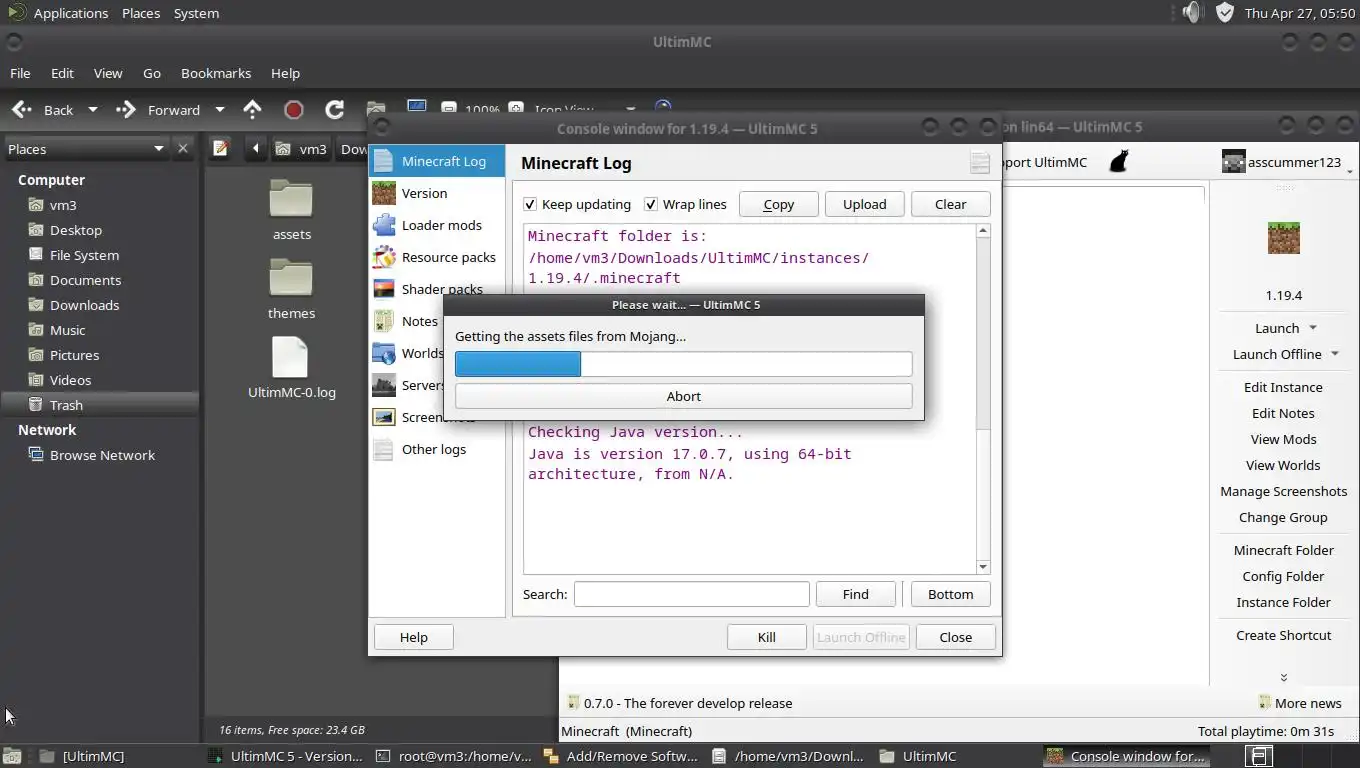Viewport: 1360px width, 768px height.
Task: Clear the Minecraft log
Action: tap(951, 204)
